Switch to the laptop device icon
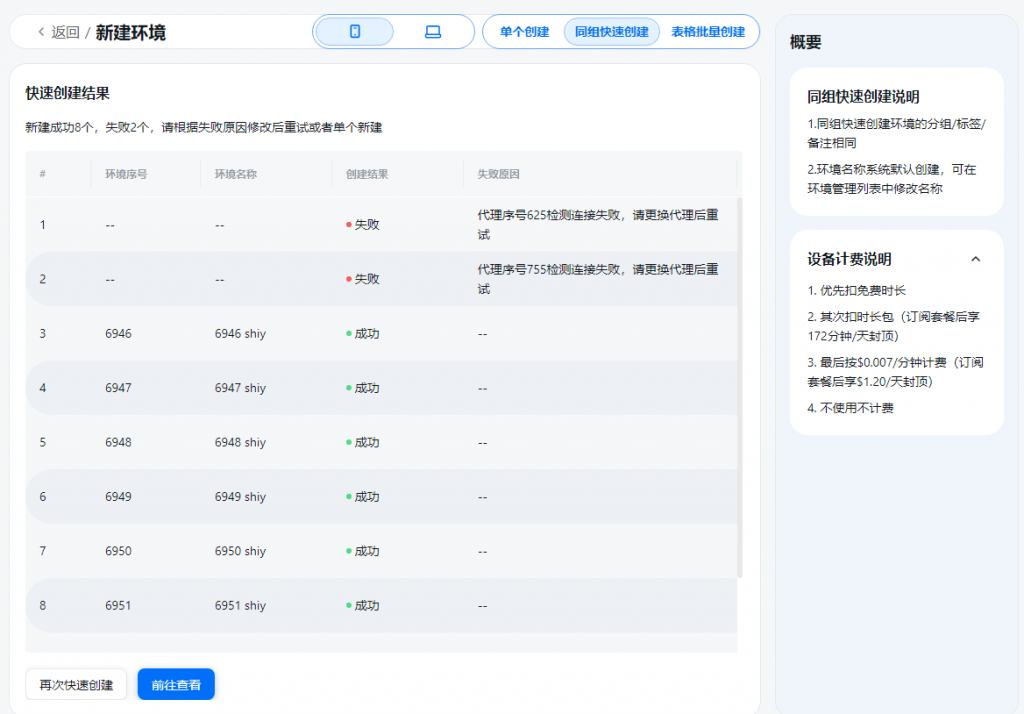 tap(433, 31)
